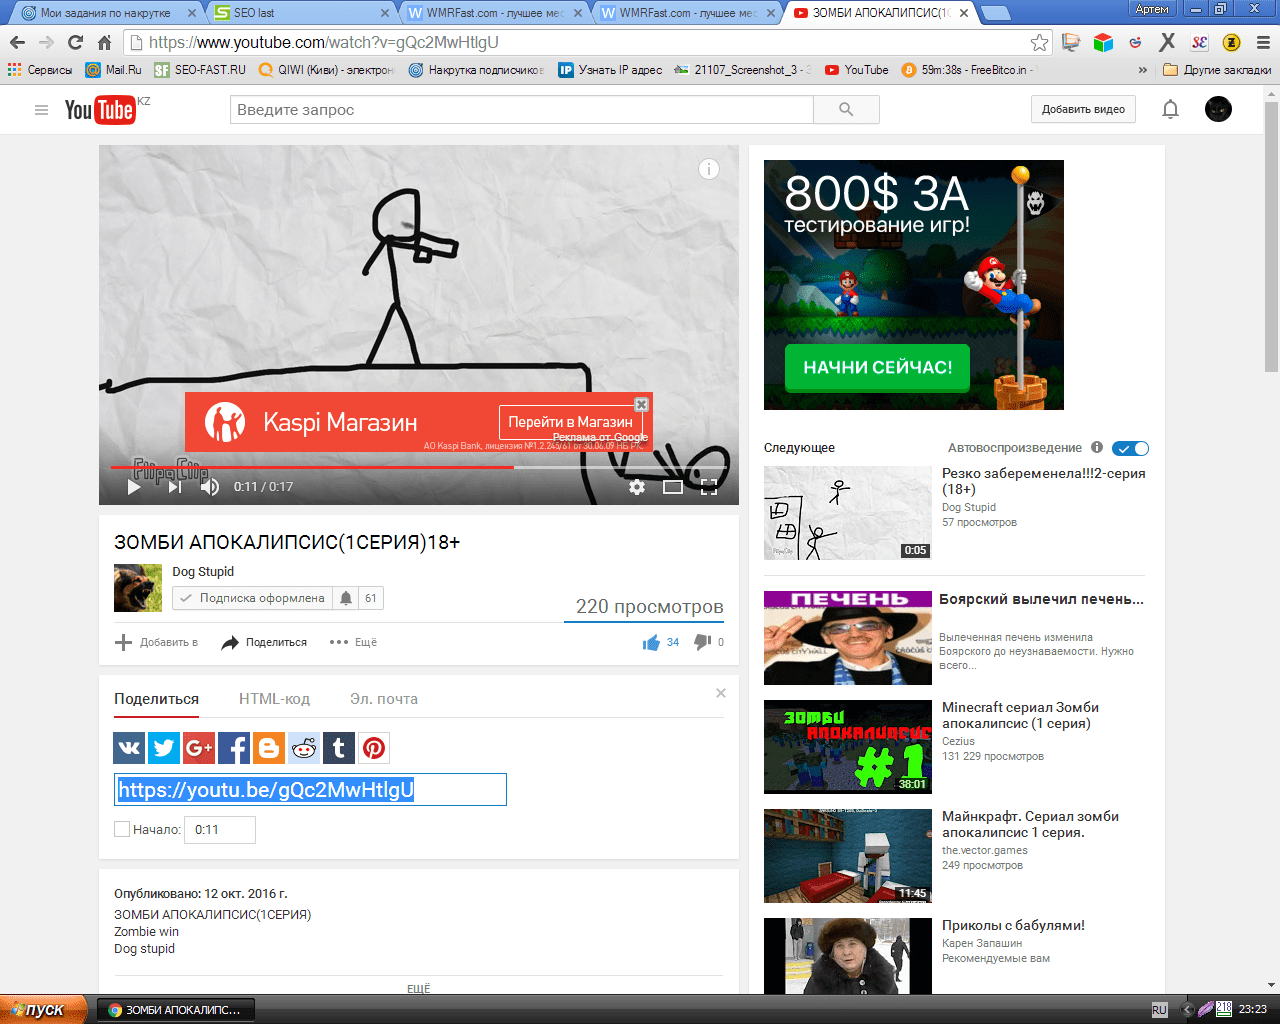Mute the video volume

coord(210,487)
